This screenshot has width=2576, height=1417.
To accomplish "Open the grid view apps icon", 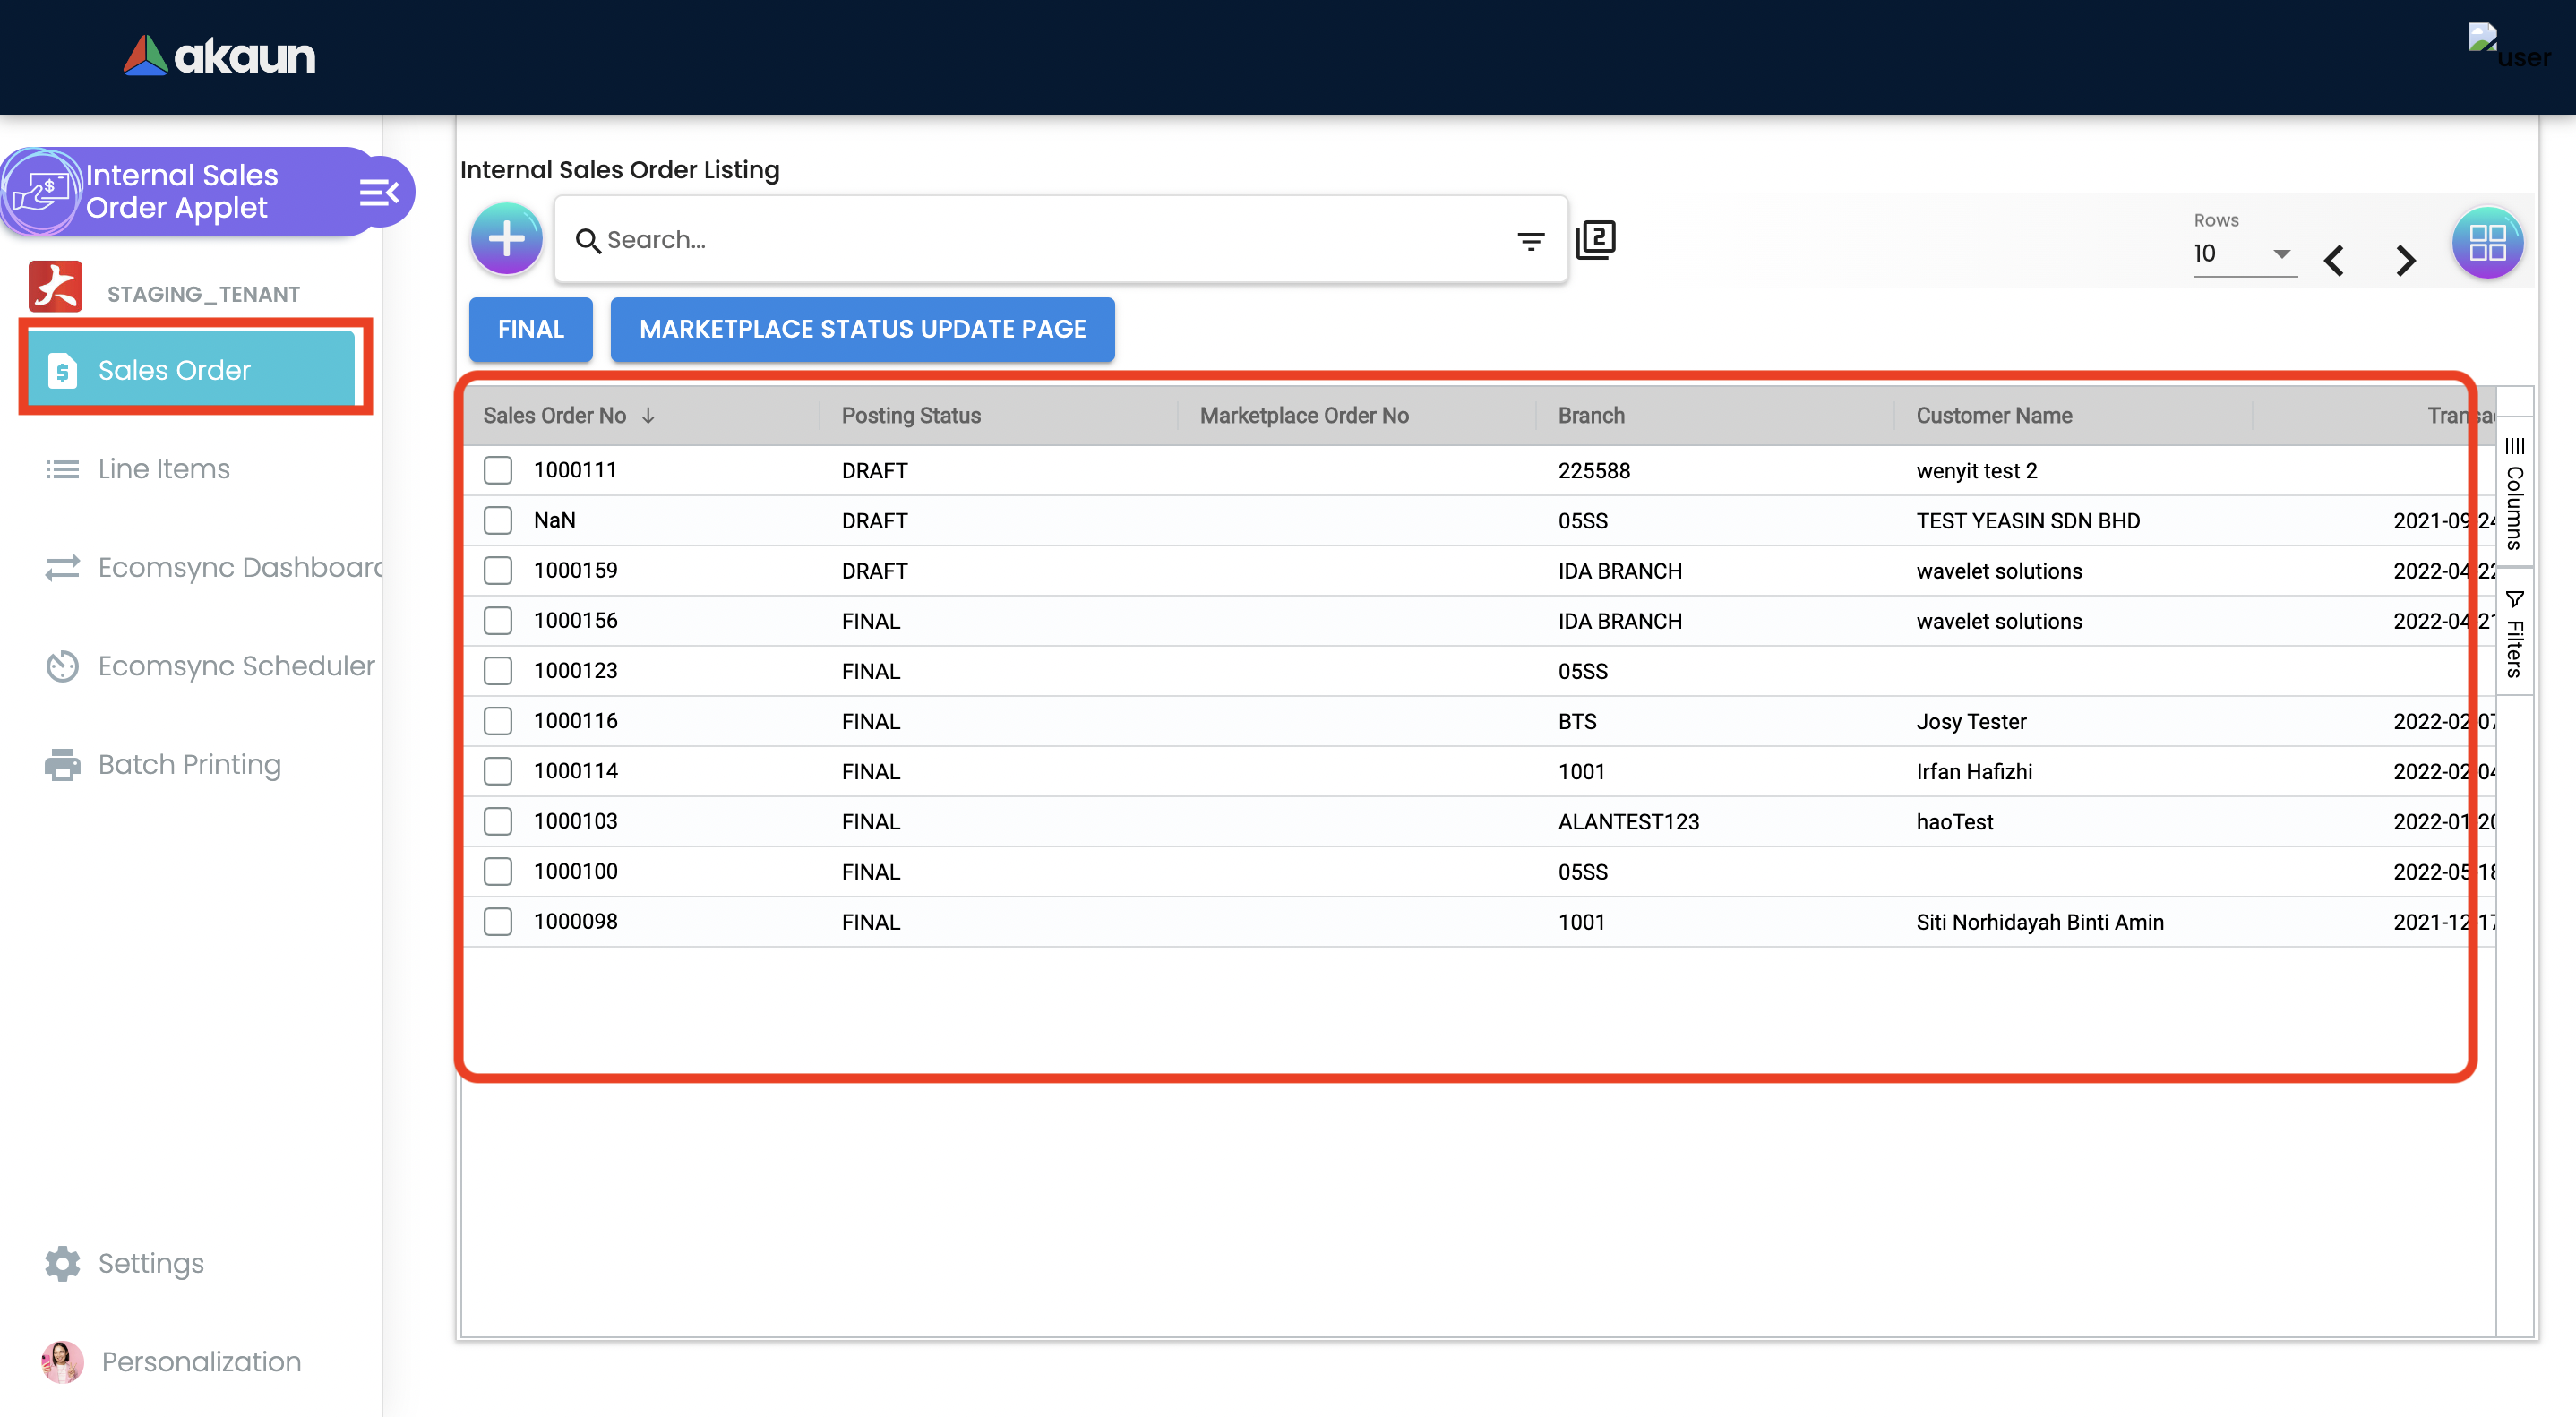I will click(x=2486, y=242).
